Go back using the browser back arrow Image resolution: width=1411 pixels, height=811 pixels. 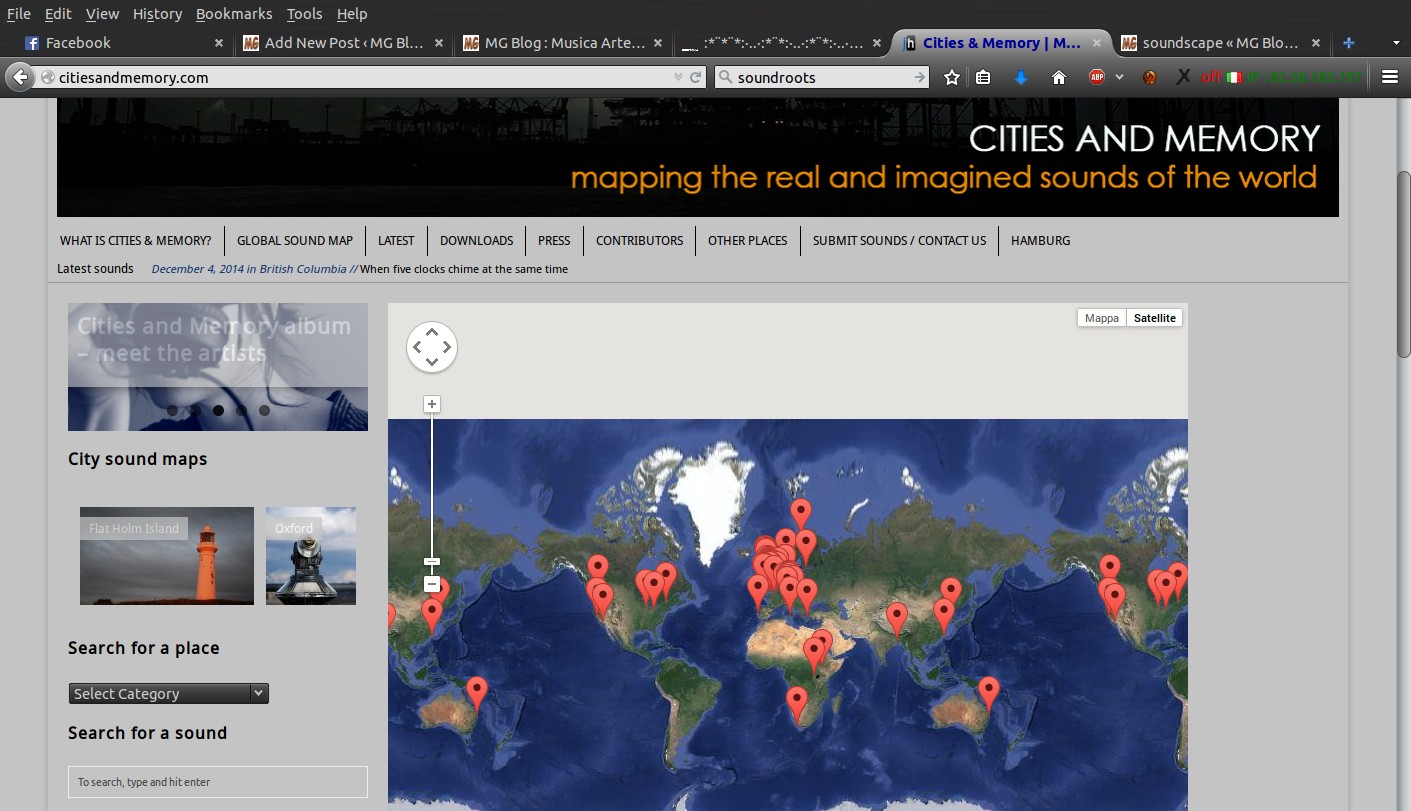point(20,77)
